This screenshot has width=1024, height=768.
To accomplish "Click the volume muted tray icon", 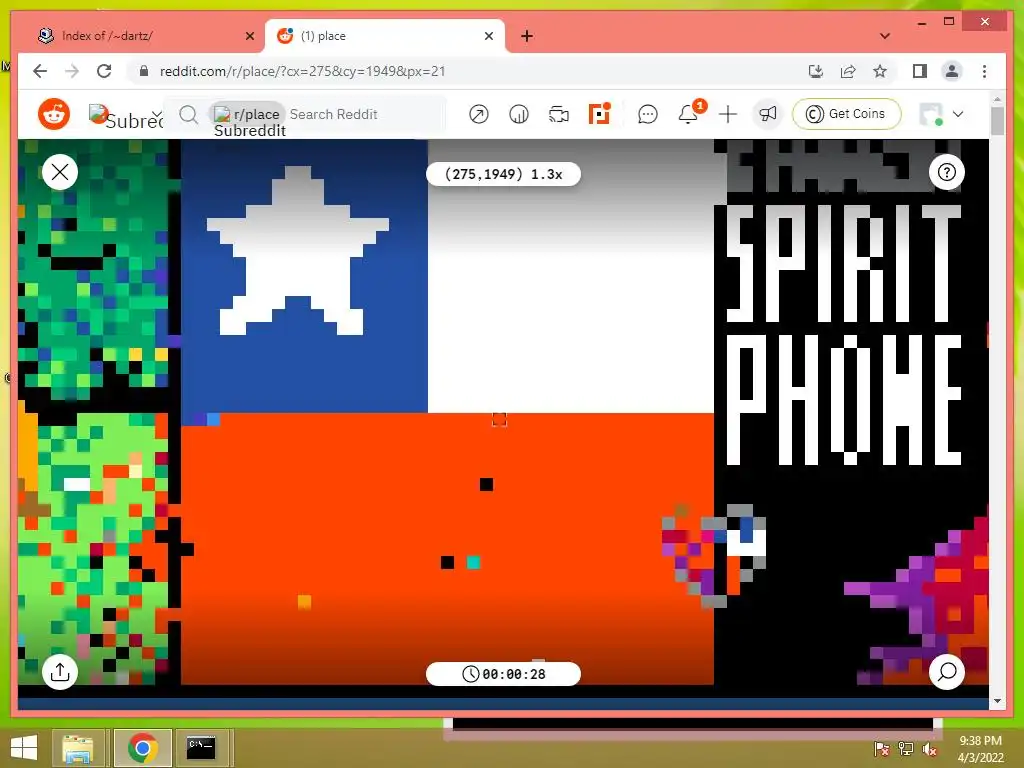I will point(930,749).
